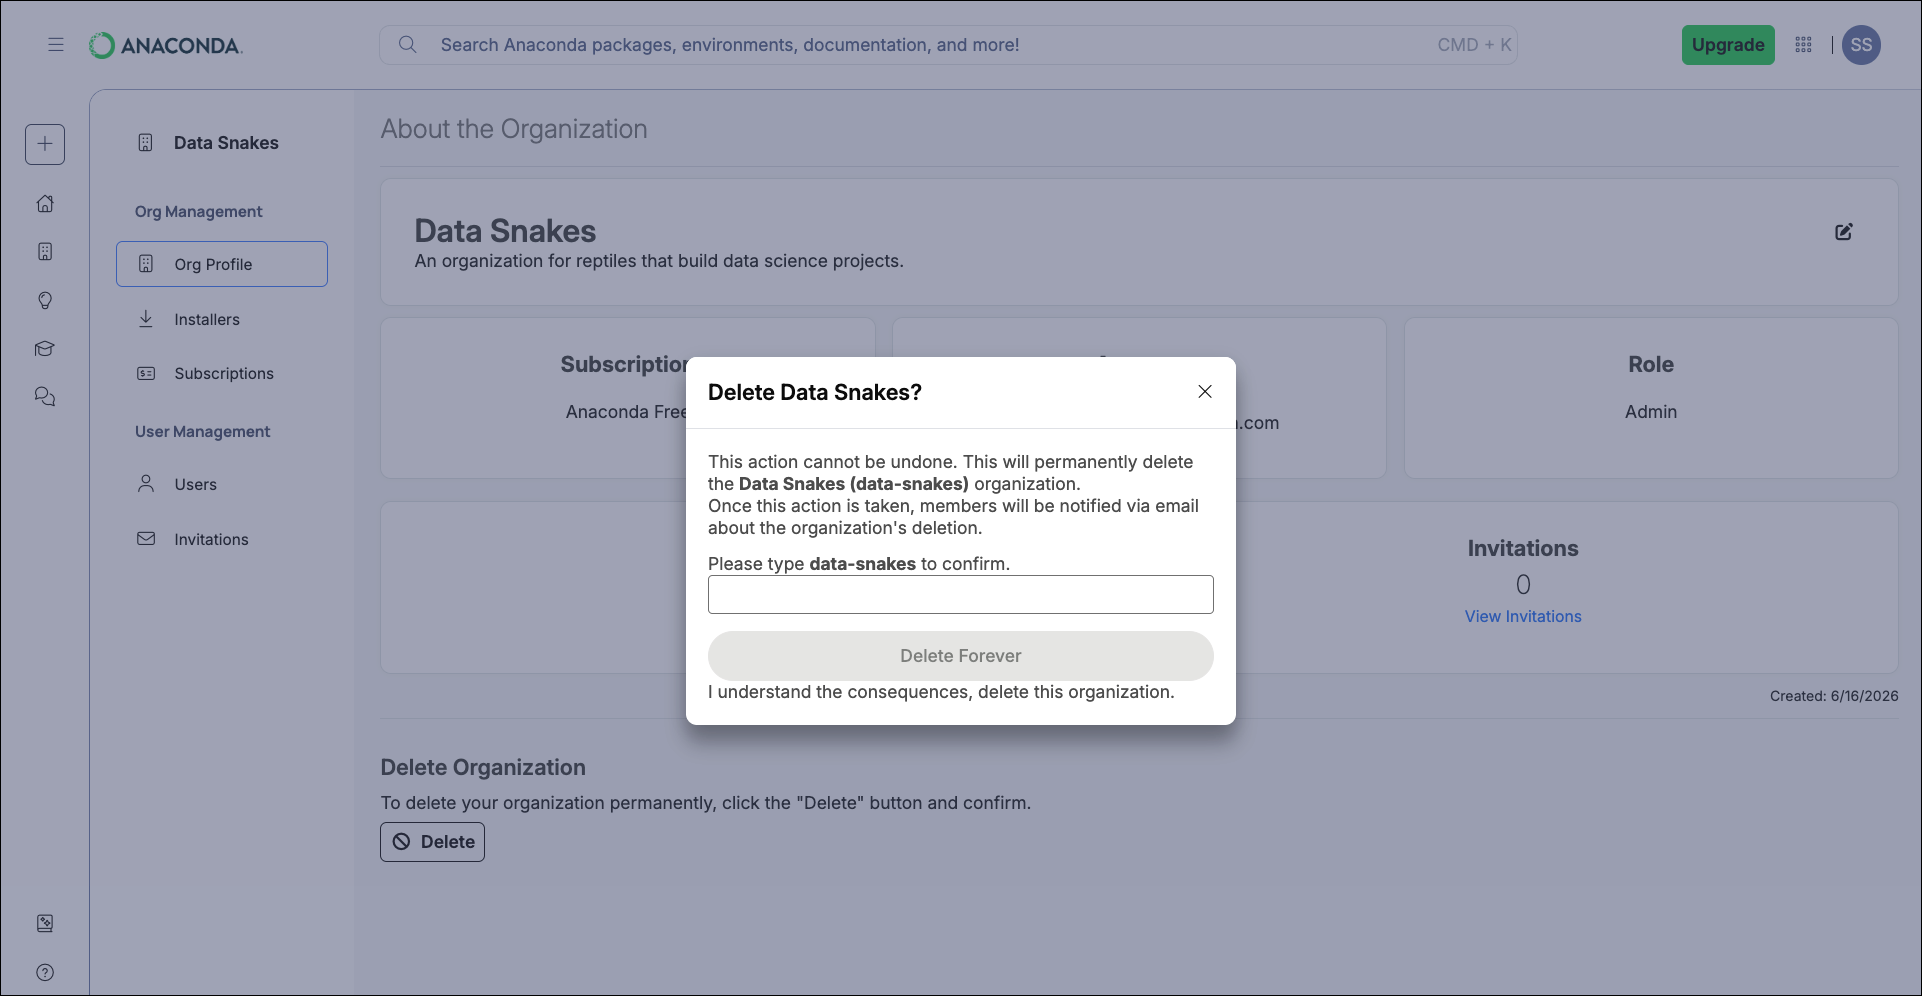Open learning via graduation cap icon

point(45,349)
